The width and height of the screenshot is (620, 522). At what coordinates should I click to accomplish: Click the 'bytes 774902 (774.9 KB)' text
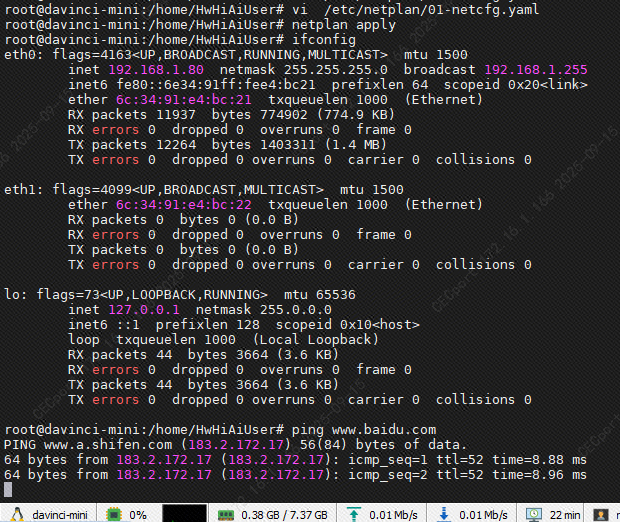(x=303, y=115)
